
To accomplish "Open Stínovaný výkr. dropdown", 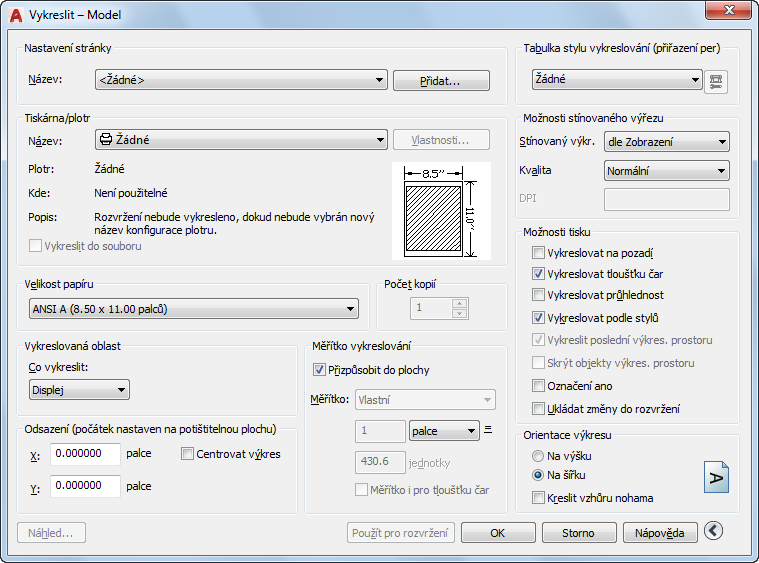I will (x=667, y=142).
